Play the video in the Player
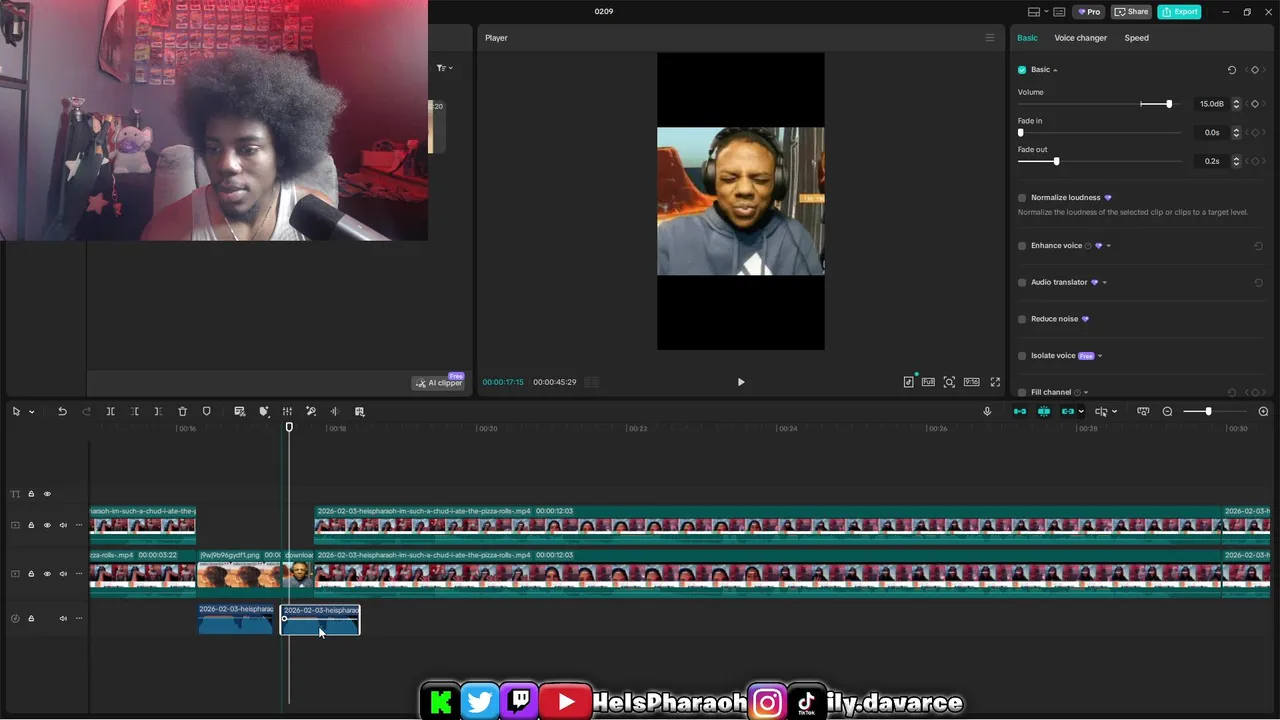Image resolution: width=1280 pixels, height=720 pixels. pyautogui.click(x=741, y=382)
